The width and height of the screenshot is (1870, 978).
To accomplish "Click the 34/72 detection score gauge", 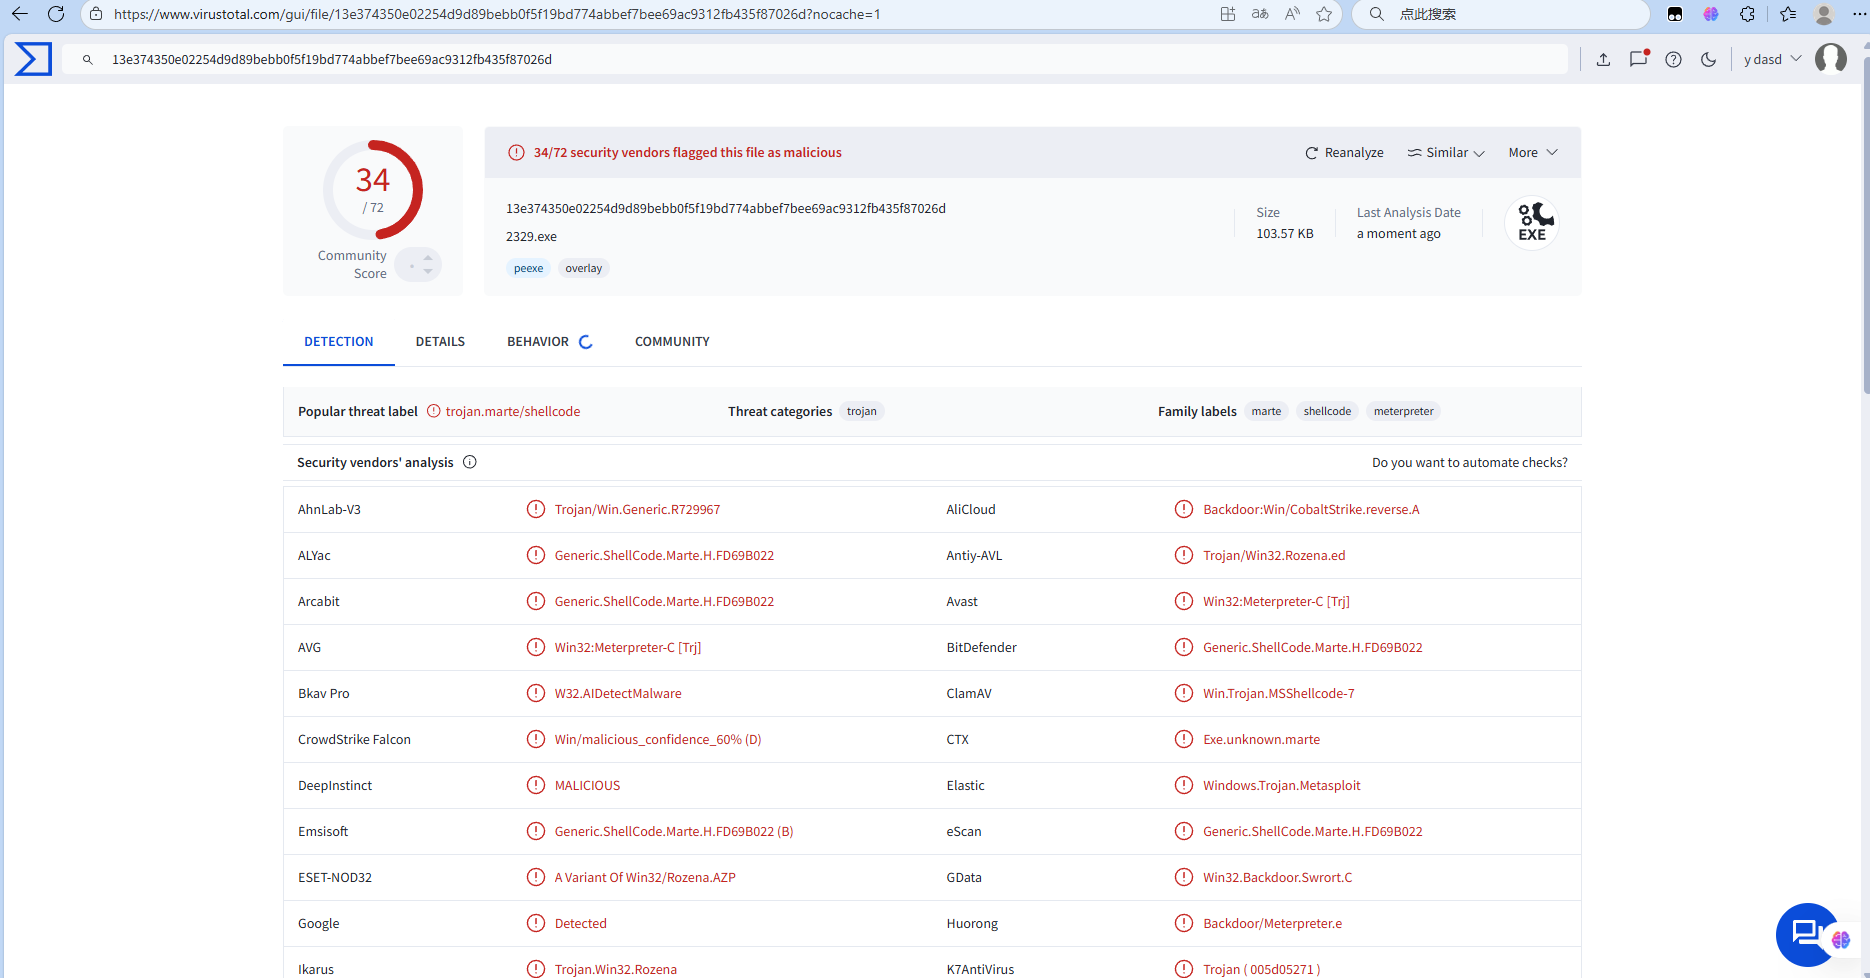I will click(x=372, y=190).
